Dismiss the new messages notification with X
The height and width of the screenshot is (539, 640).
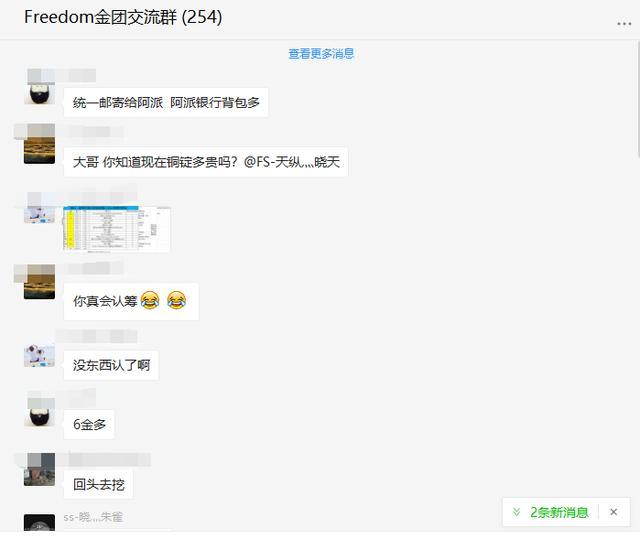(x=613, y=512)
